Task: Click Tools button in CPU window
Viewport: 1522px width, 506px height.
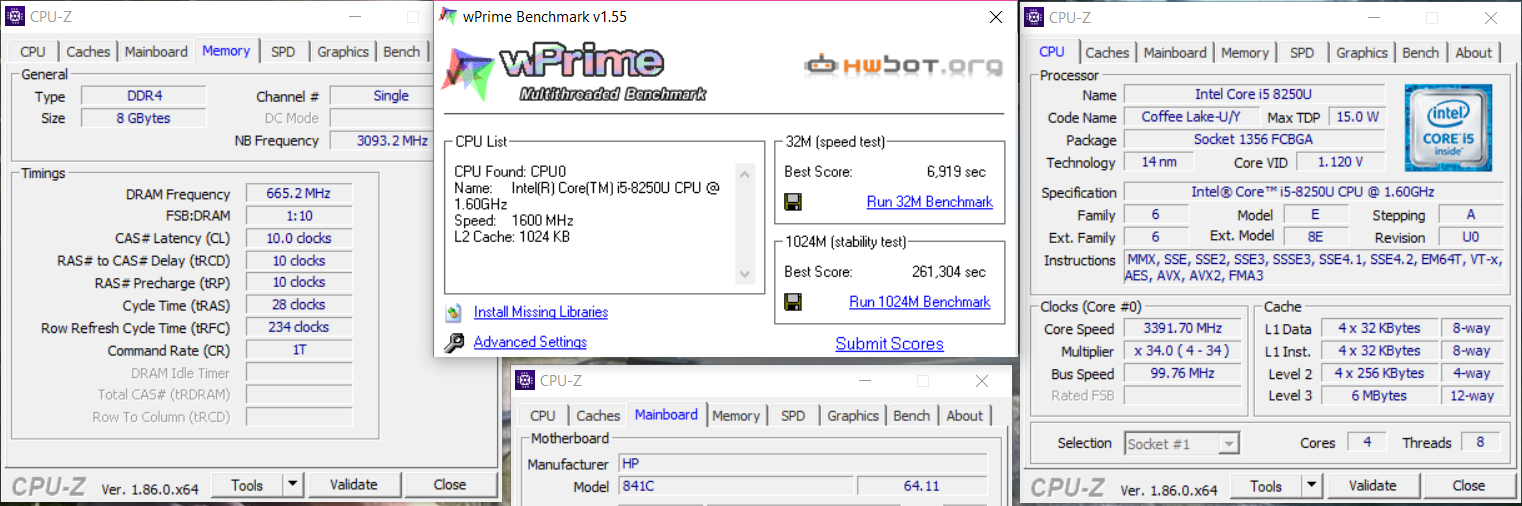Action: tap(1266, 486)
